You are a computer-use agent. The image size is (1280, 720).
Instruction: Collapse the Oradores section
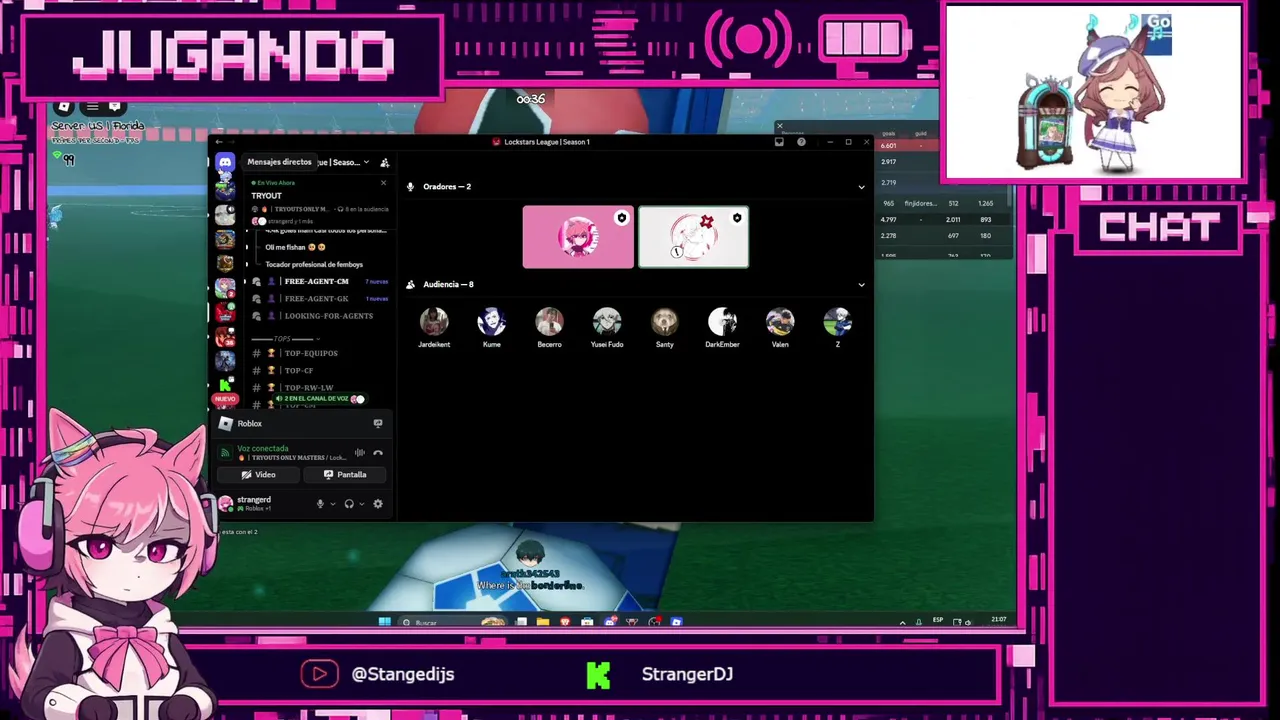pyautogui.click(x=861, y=187)
